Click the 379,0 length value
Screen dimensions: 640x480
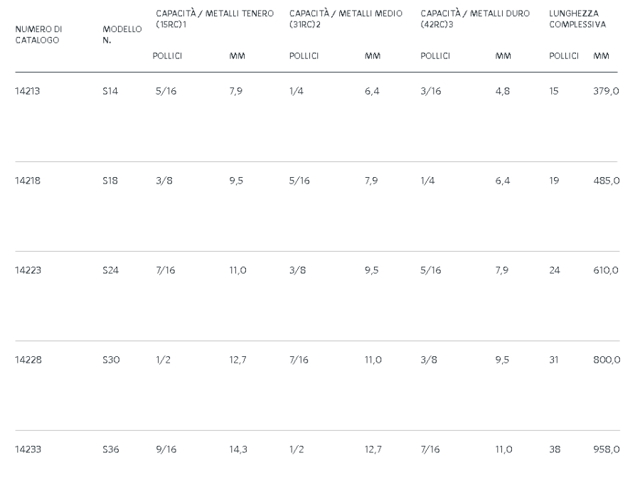(606, 91)
